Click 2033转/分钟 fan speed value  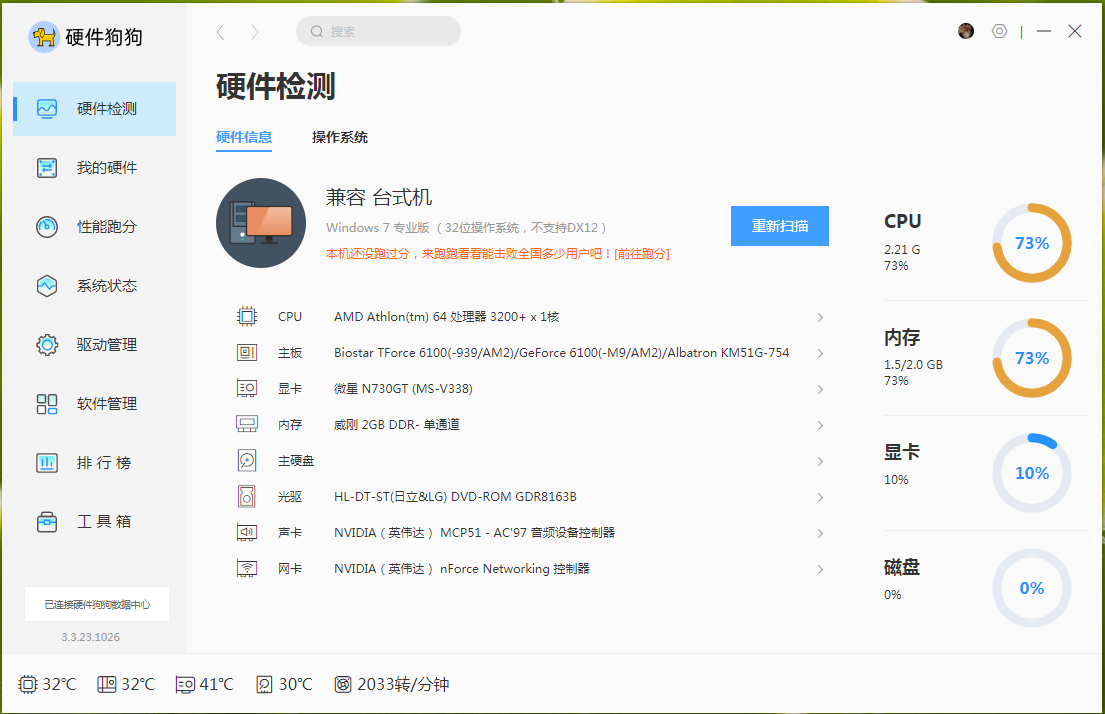click(x=403, y=684)
